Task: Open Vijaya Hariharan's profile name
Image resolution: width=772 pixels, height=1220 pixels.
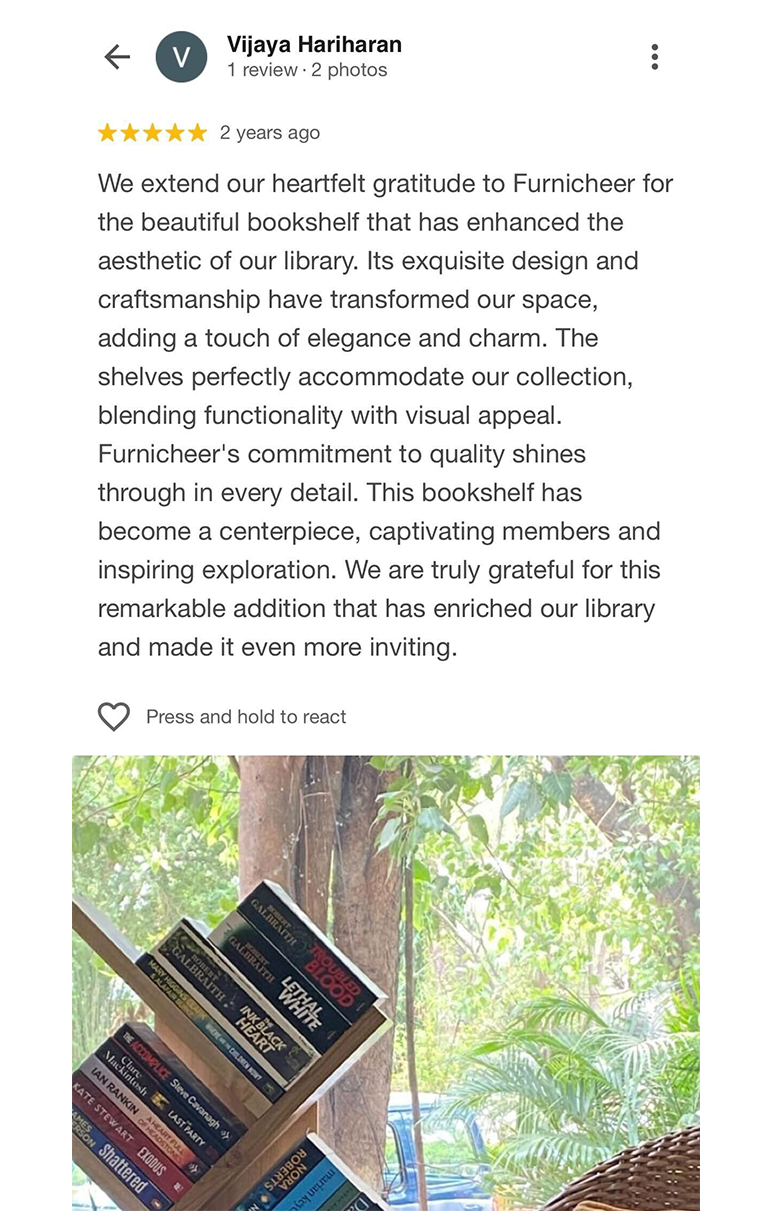Action: coord(314,44)
